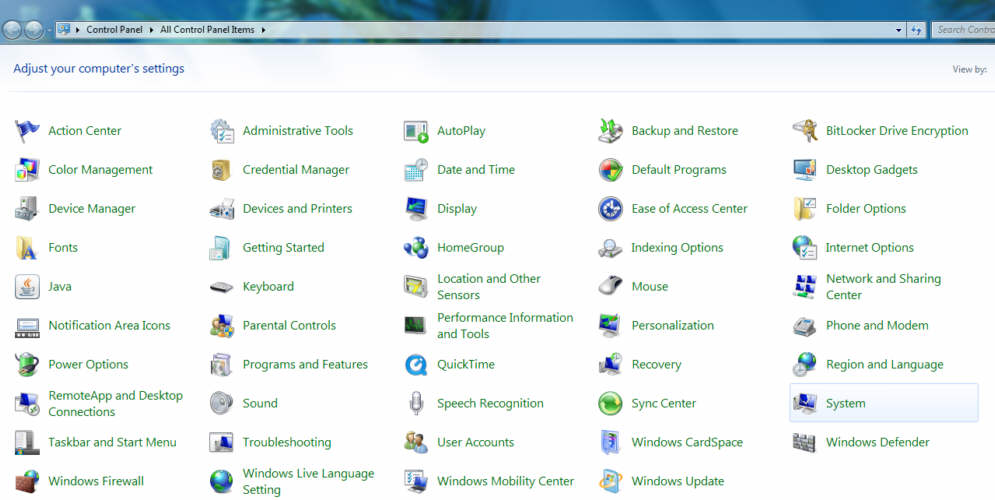This screenshot has height=500, width=995.
Task: Open the Region and Language link
Action: coord(885,365)
